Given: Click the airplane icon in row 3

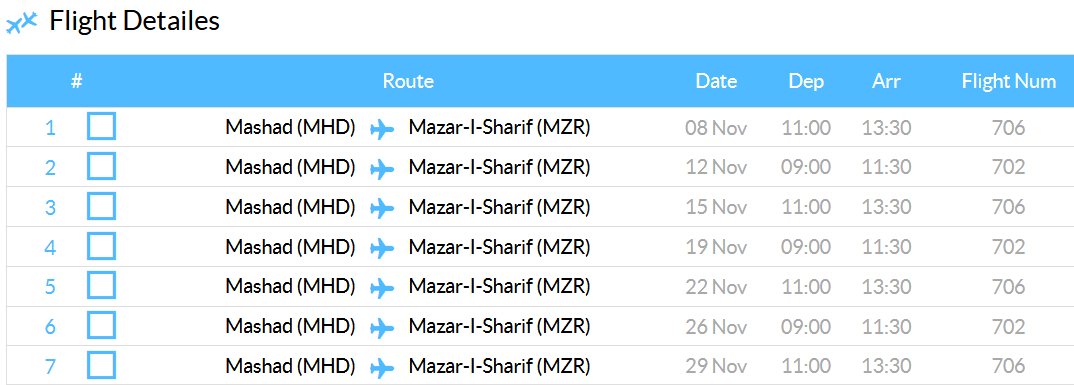Looking at the screenshot, I should [382, 208].
